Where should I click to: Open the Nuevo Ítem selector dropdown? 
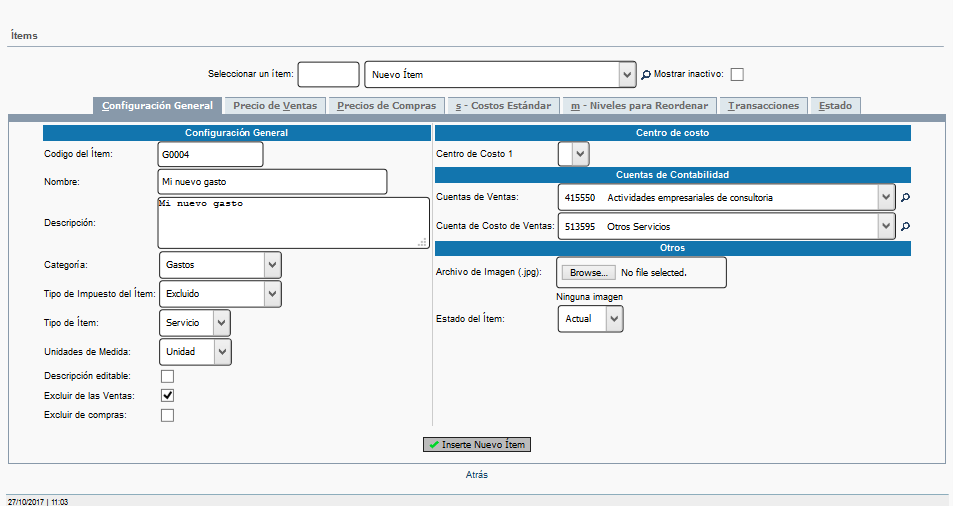point(500,75)
